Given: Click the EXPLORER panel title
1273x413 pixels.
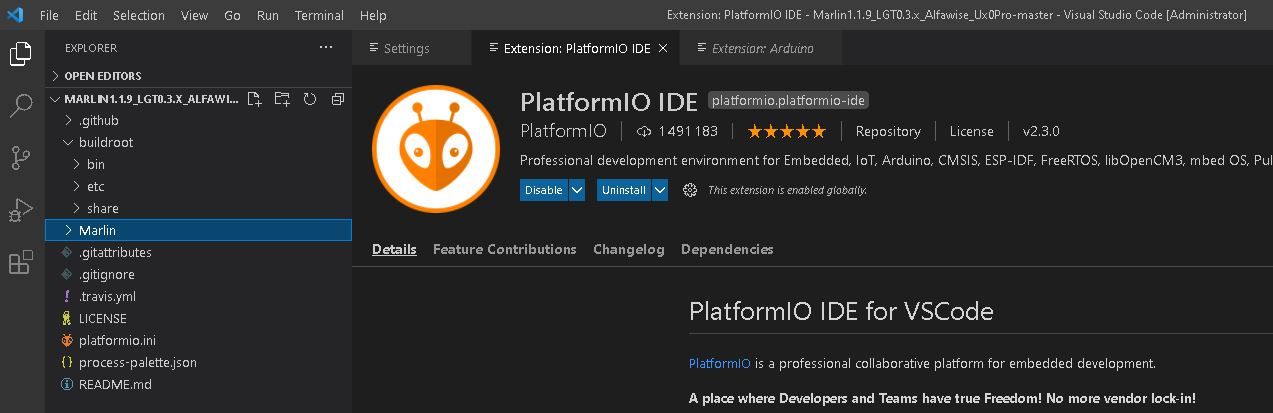Looking at the screenshot, I should click(91, 48).
